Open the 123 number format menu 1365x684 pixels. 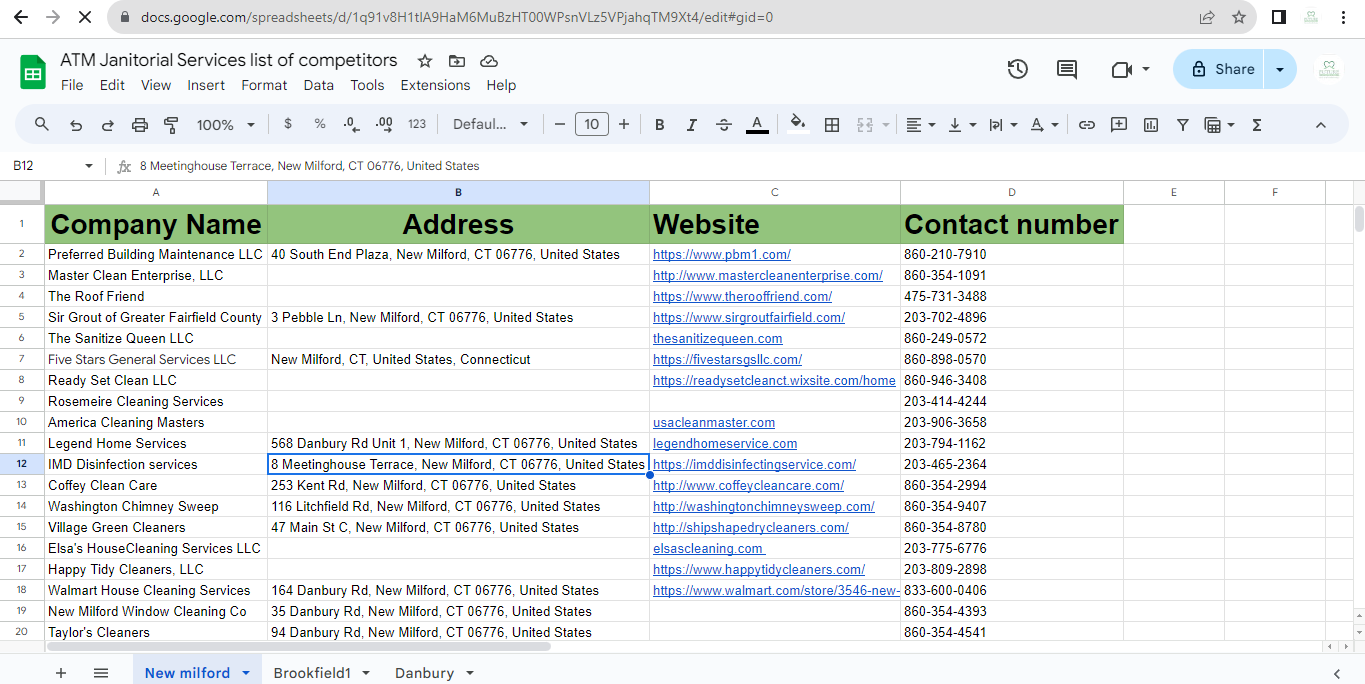pyautogui.click(x=417, y=124)
